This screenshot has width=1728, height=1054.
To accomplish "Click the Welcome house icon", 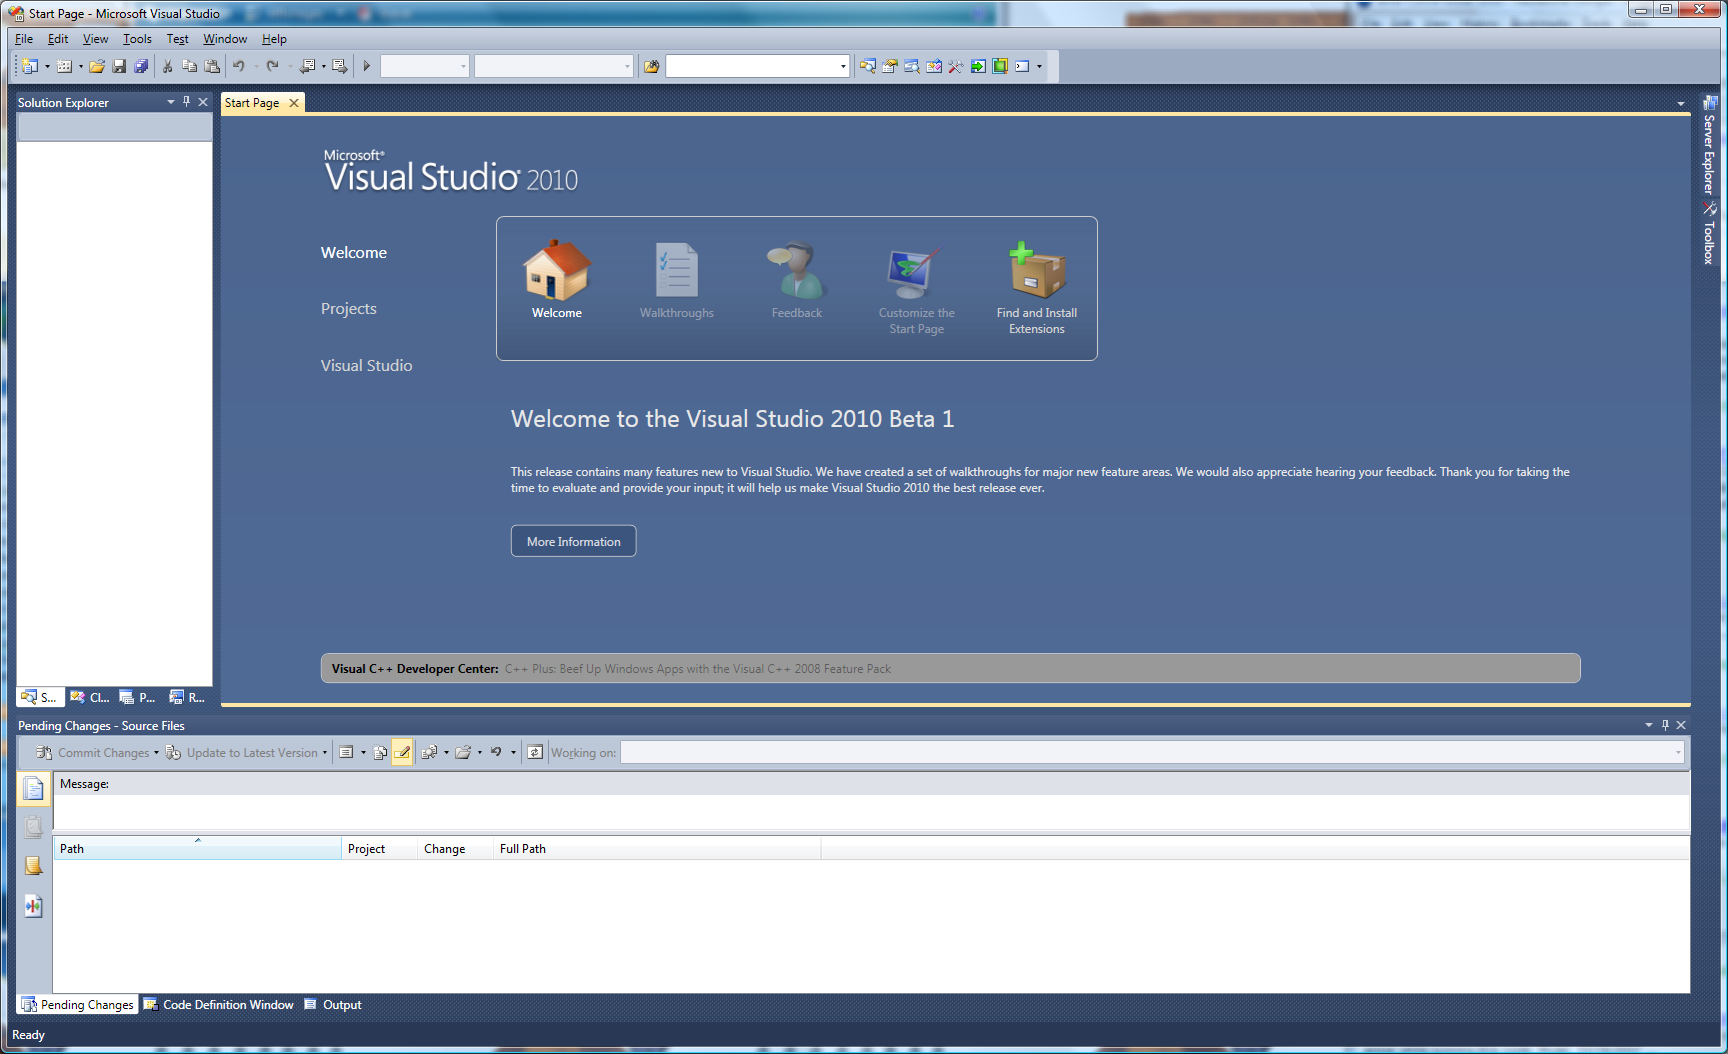I will [557, 270].
